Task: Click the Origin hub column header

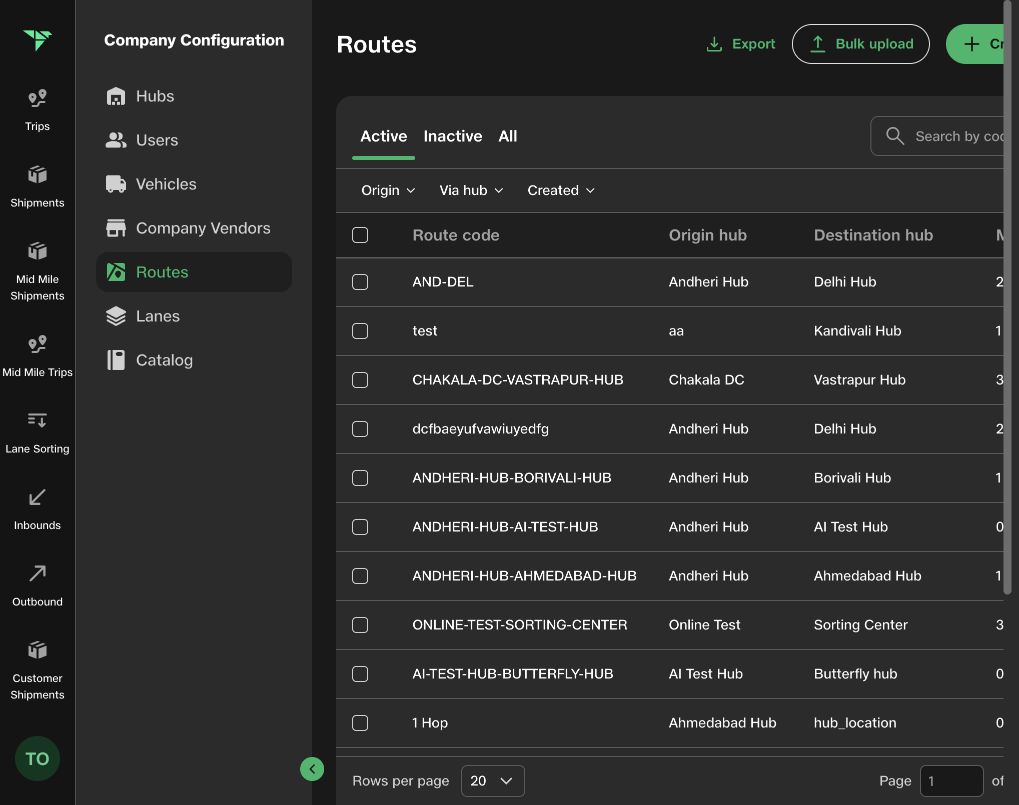Action: point(708,235)
